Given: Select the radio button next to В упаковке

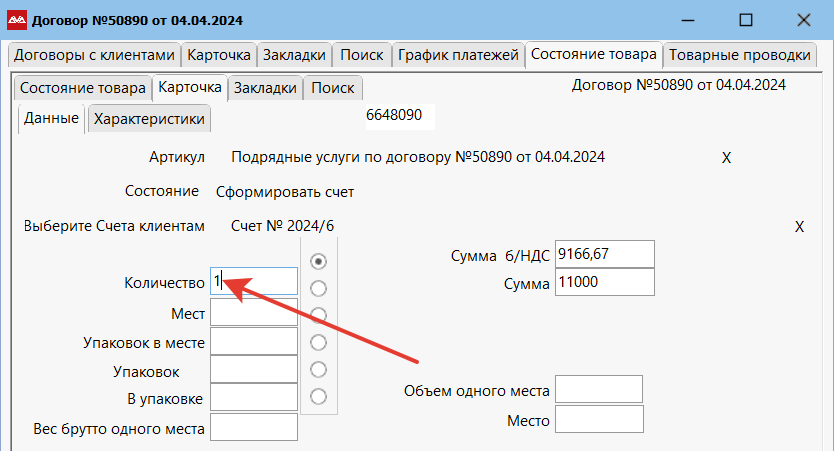Looking at the screenshot, I should 319,396.
